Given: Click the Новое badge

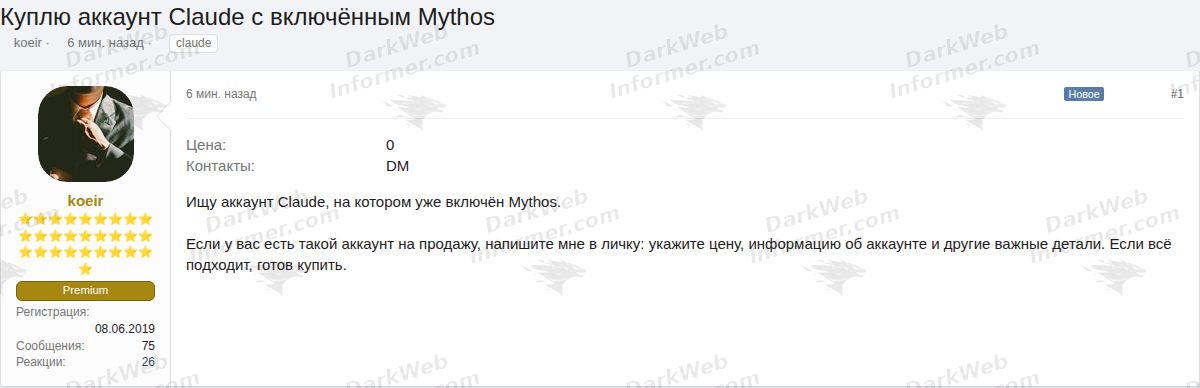Looking at the screenshot, I should [1083, 94].
